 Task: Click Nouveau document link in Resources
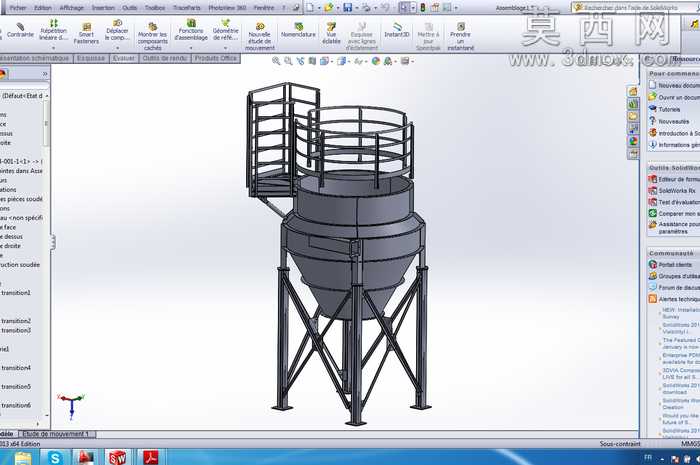pos(675,85)
